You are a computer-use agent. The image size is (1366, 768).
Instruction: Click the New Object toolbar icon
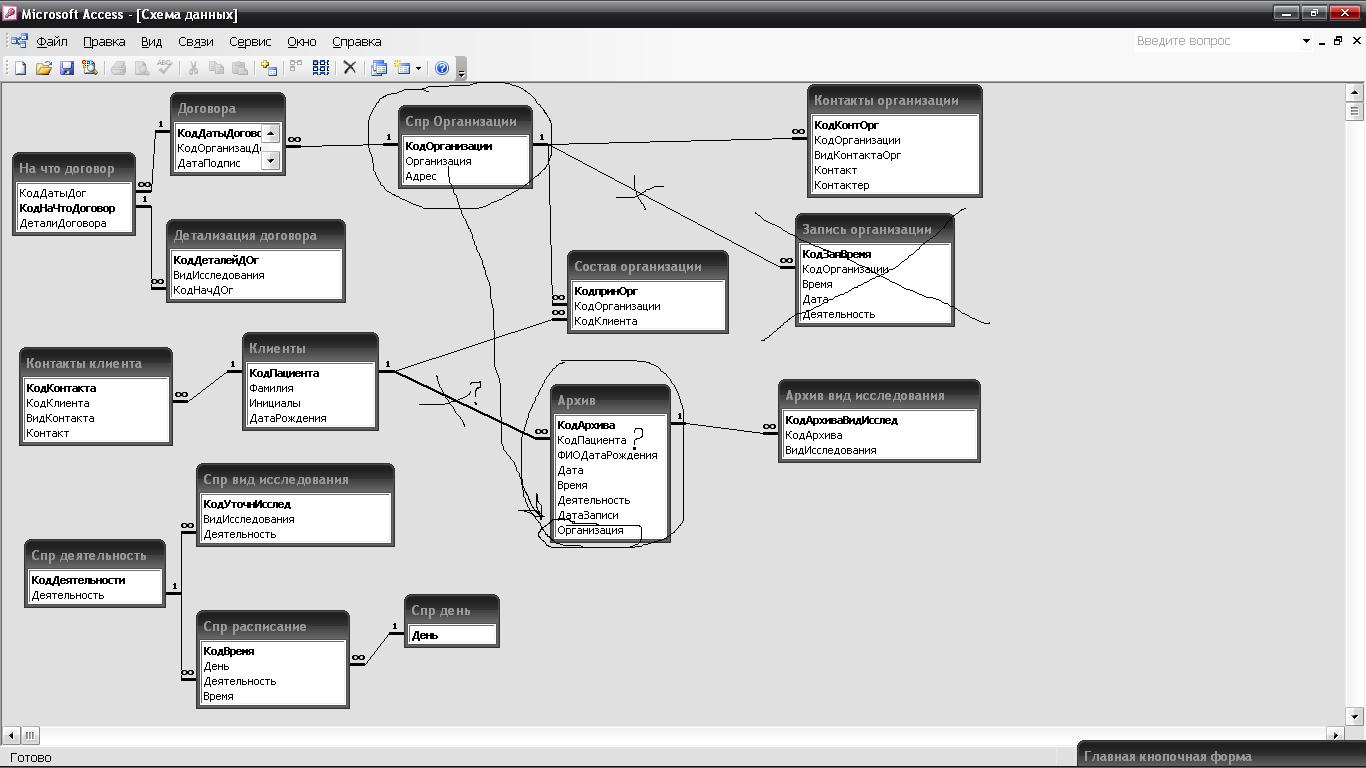click(403, 68)
